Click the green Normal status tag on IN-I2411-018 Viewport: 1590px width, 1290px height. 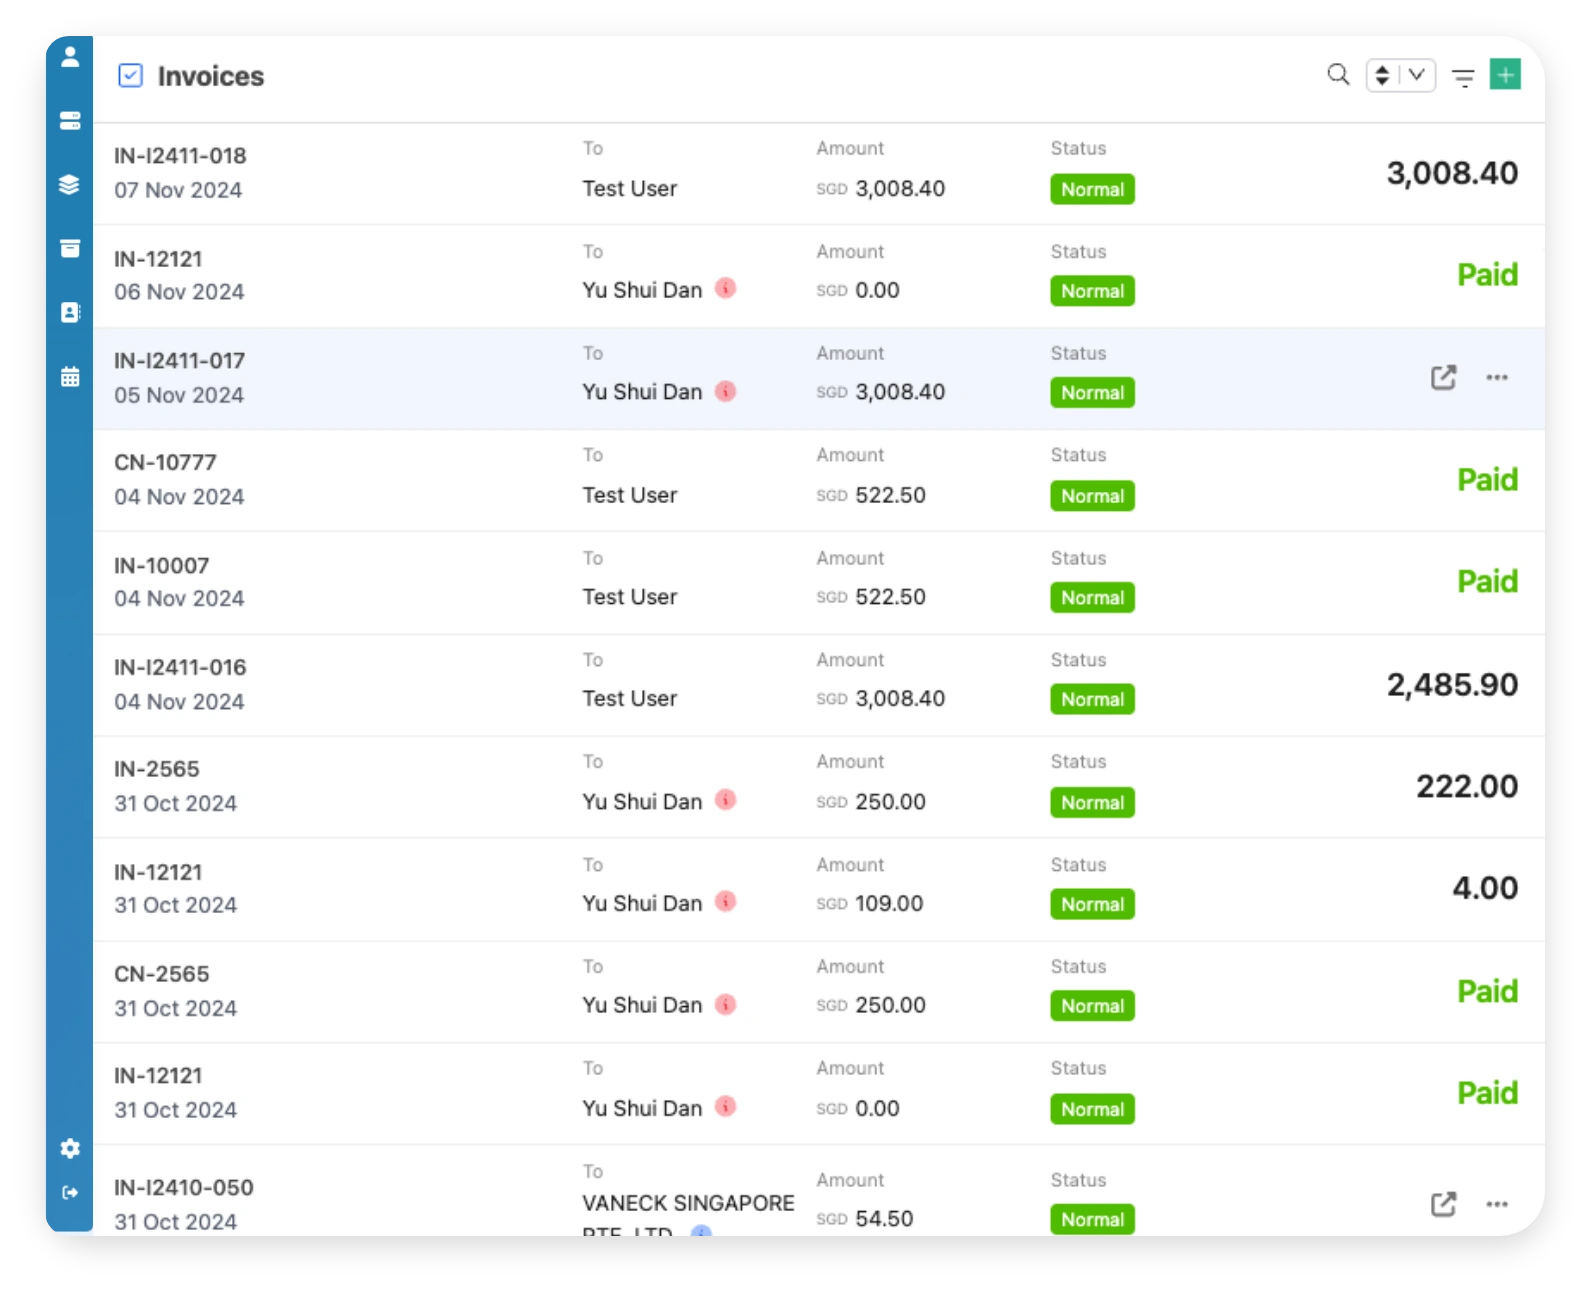click(1092, 190)
